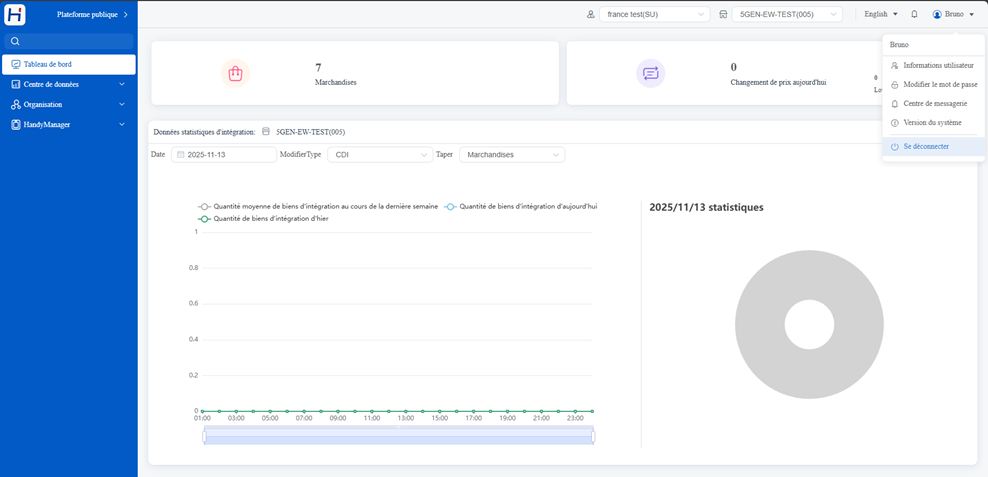Screen dimensions: 988x477
Task: Toggle legend Quantité de biens d'intégration d'hier
Action: (x=263, y=219)
